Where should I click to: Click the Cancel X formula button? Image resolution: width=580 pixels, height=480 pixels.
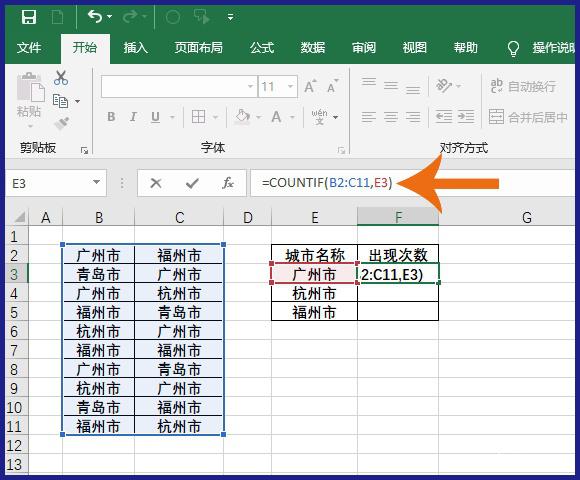[x=156, y=183]
